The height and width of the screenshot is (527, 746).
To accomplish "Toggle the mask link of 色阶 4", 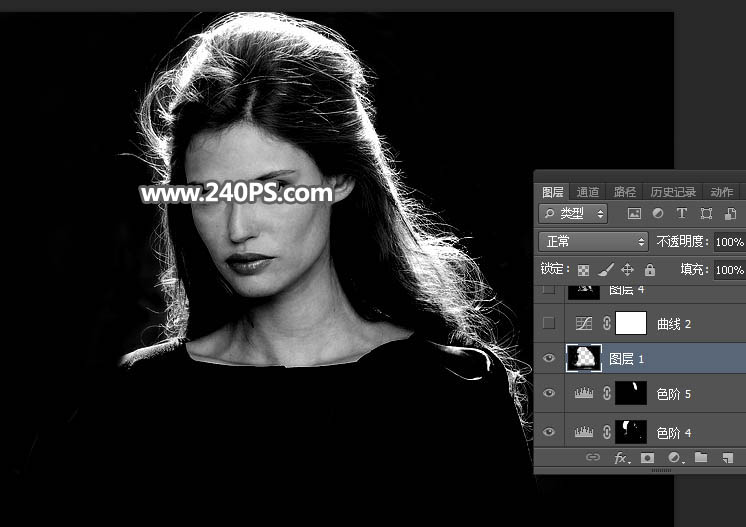I will click(607, 432).
